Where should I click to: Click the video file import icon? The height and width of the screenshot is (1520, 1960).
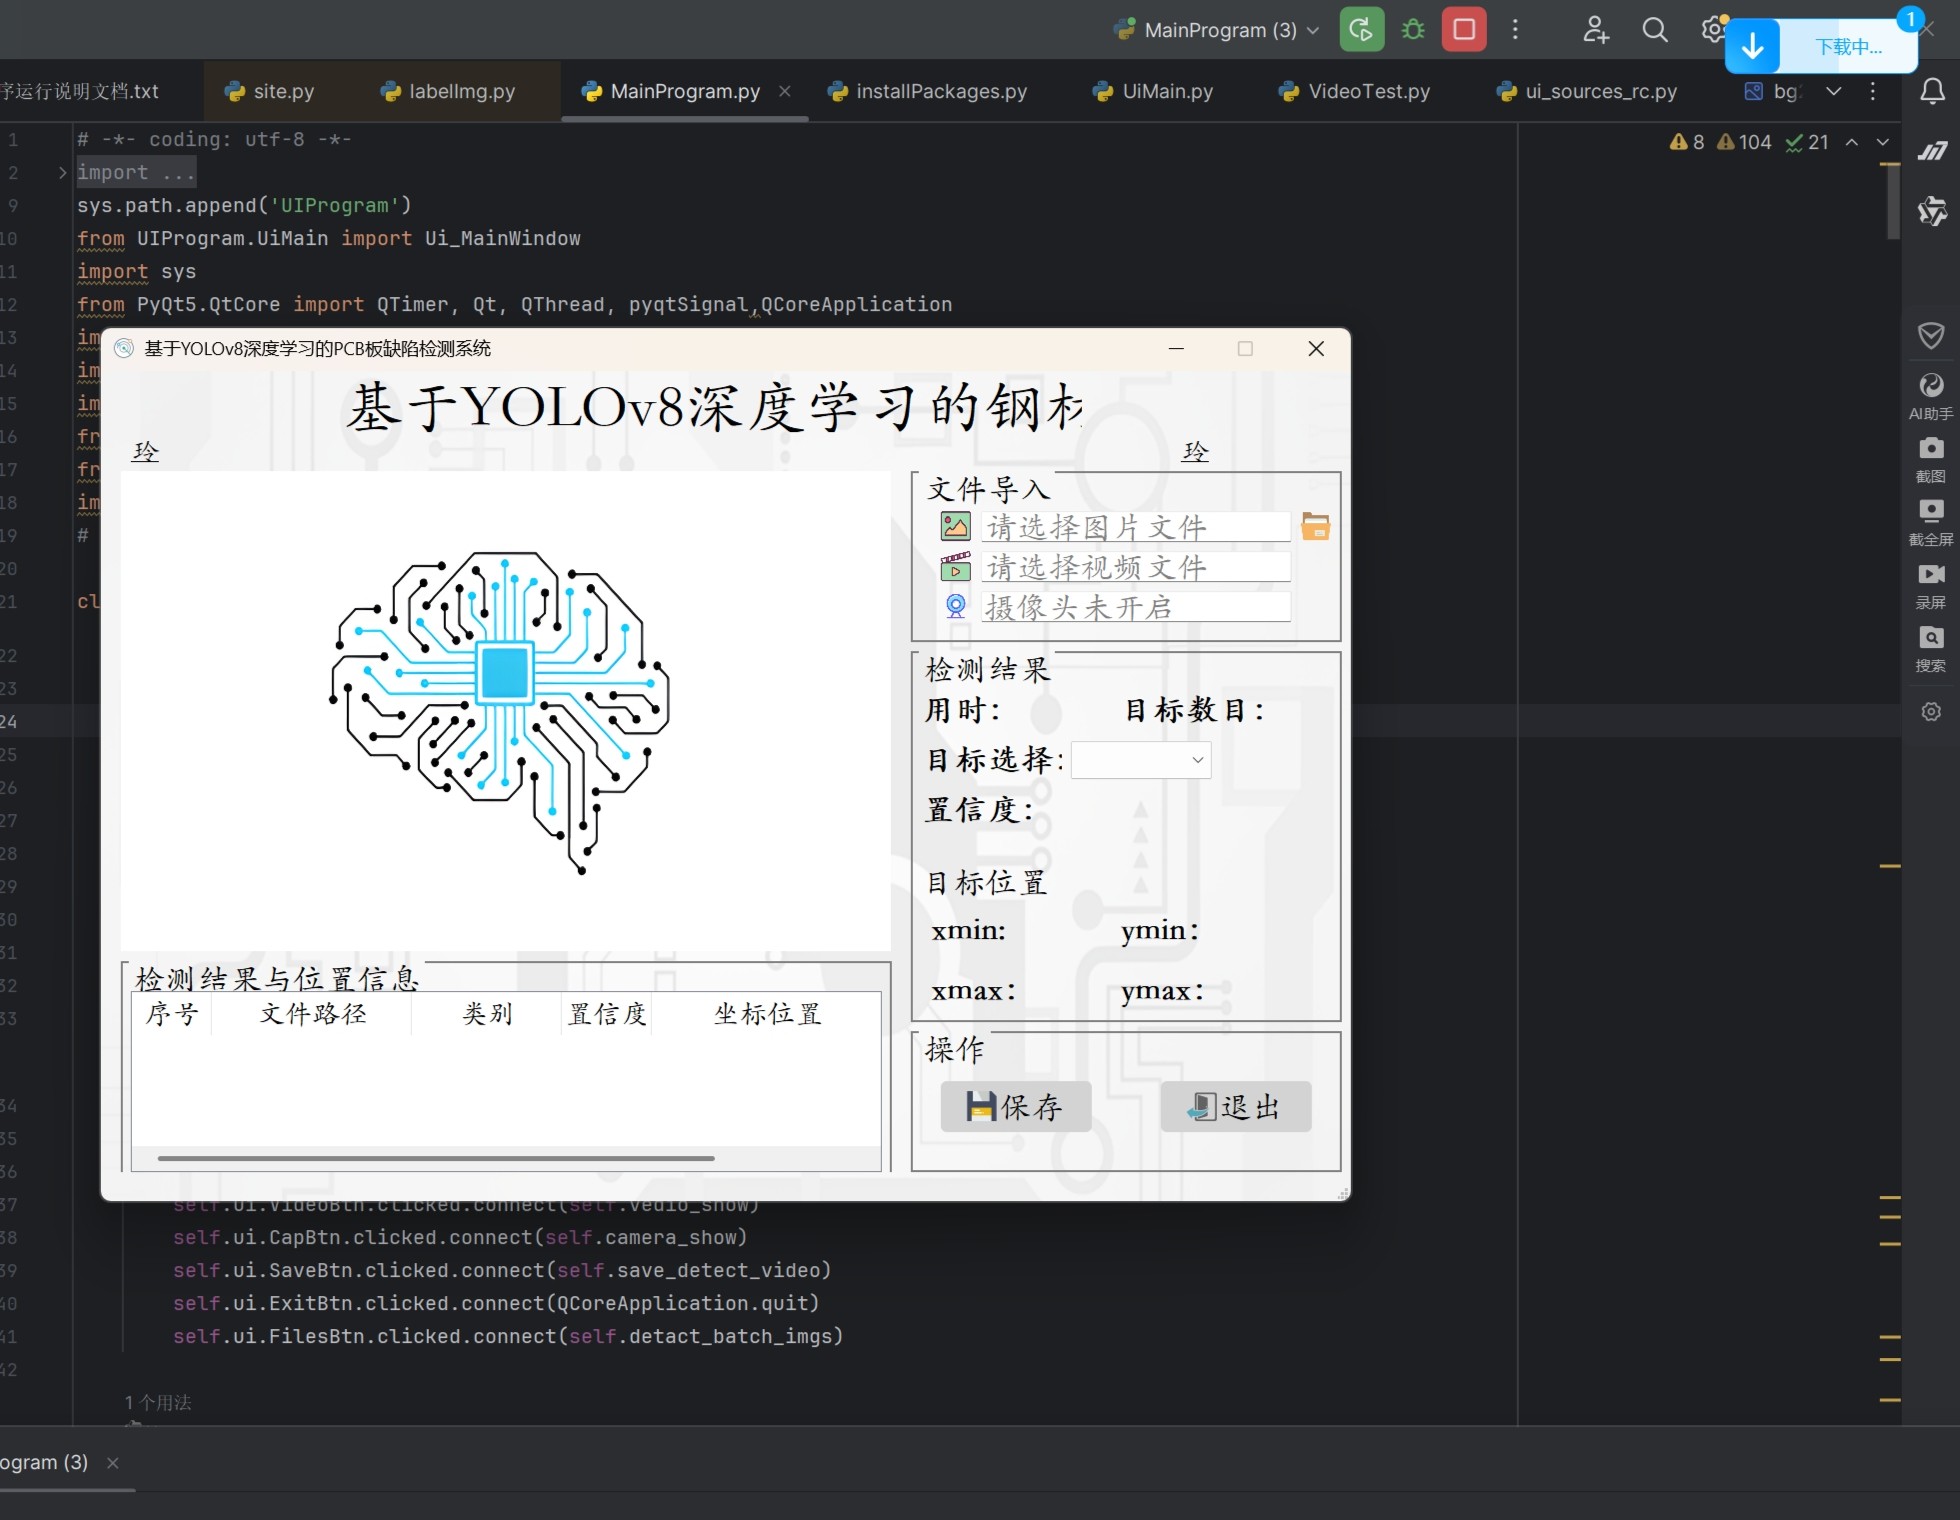click(x=956, y=567)
